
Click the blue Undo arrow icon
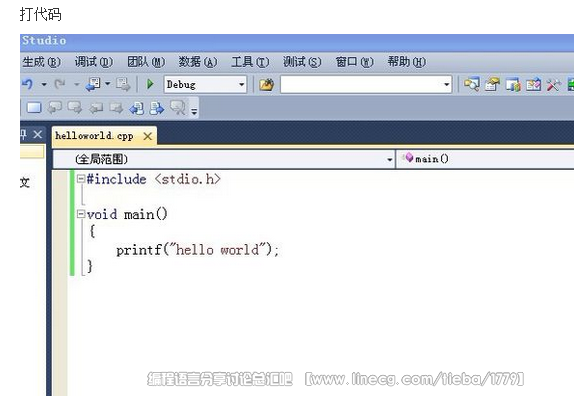click(27, 85)
